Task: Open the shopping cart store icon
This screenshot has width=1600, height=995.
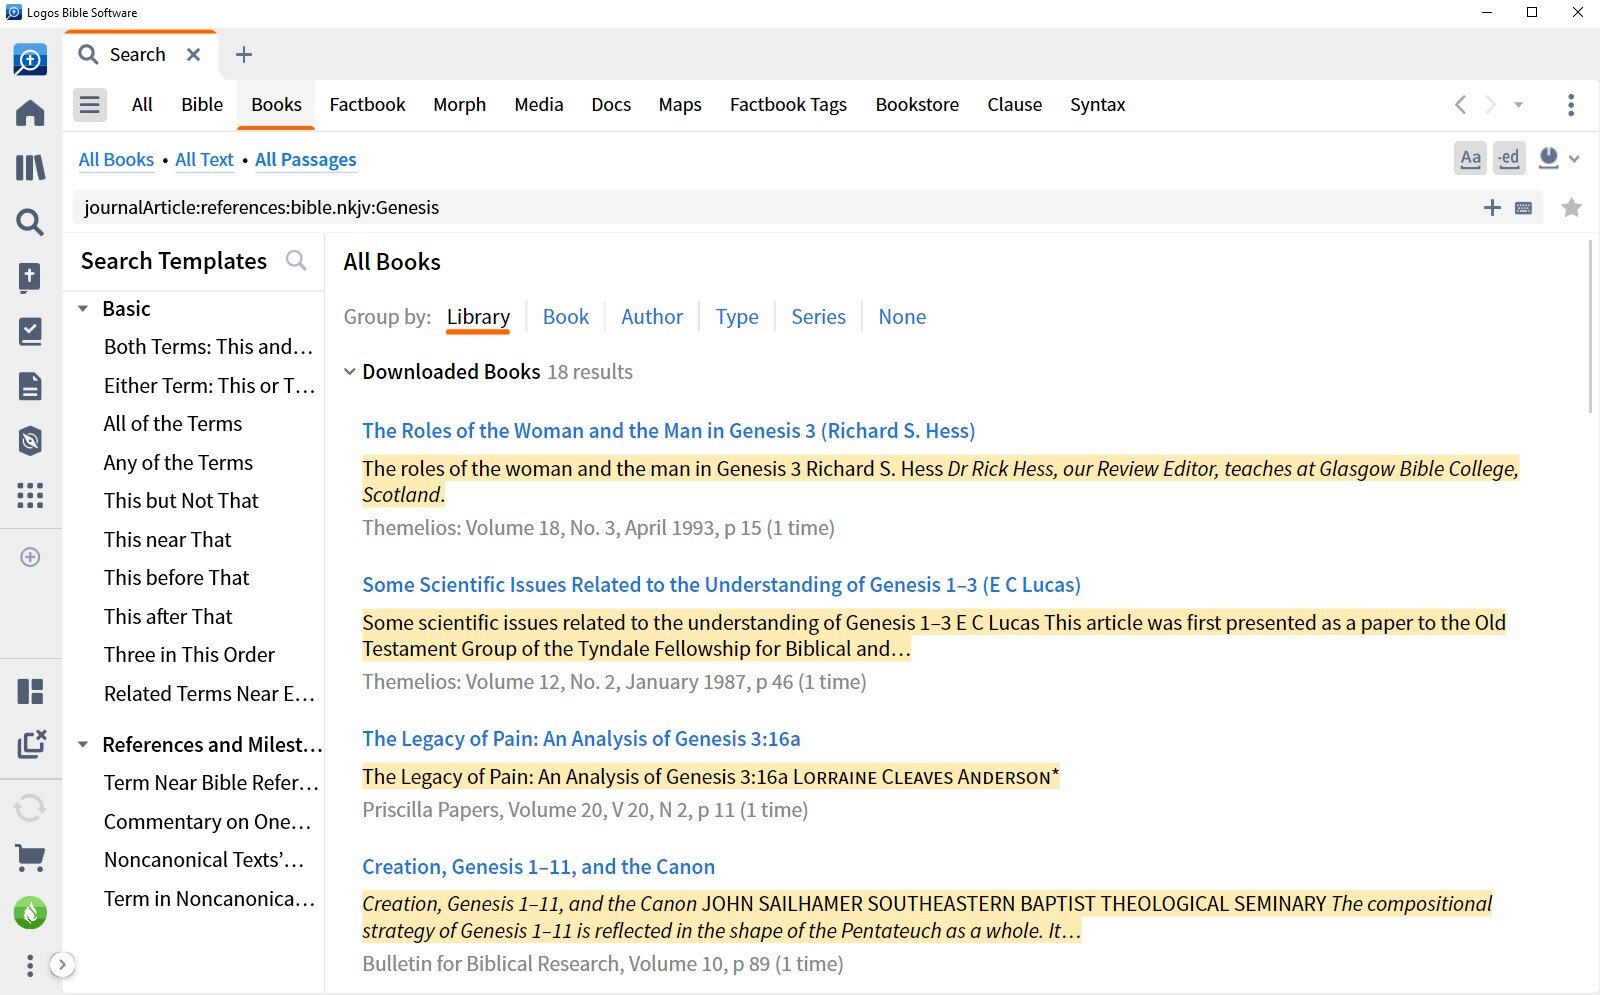Action: pyautogui.click(x=30, y=857)
